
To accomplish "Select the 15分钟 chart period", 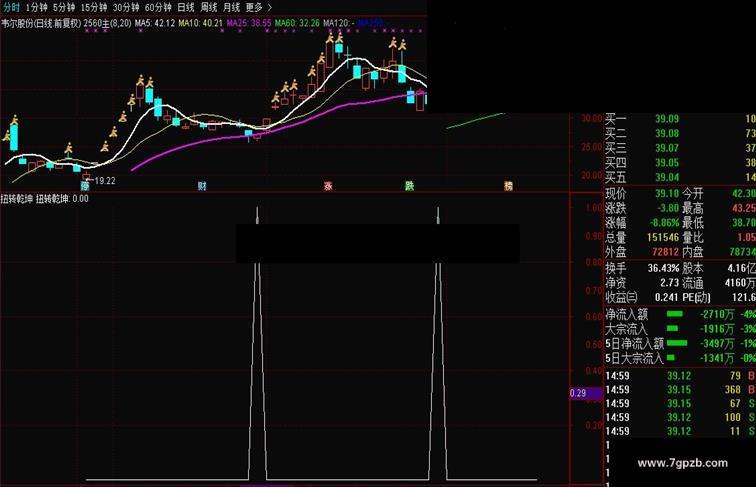I will point(94,7).
